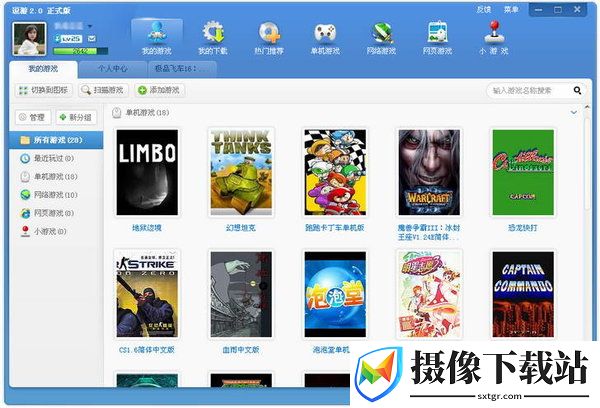
Task: Switch to the 极品飞车16 tab
Action: 182,69
